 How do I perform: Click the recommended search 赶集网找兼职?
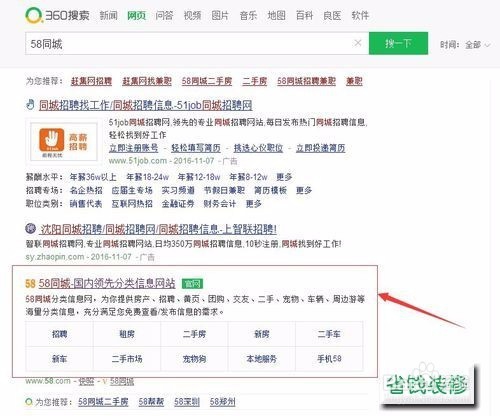point(147,81)
